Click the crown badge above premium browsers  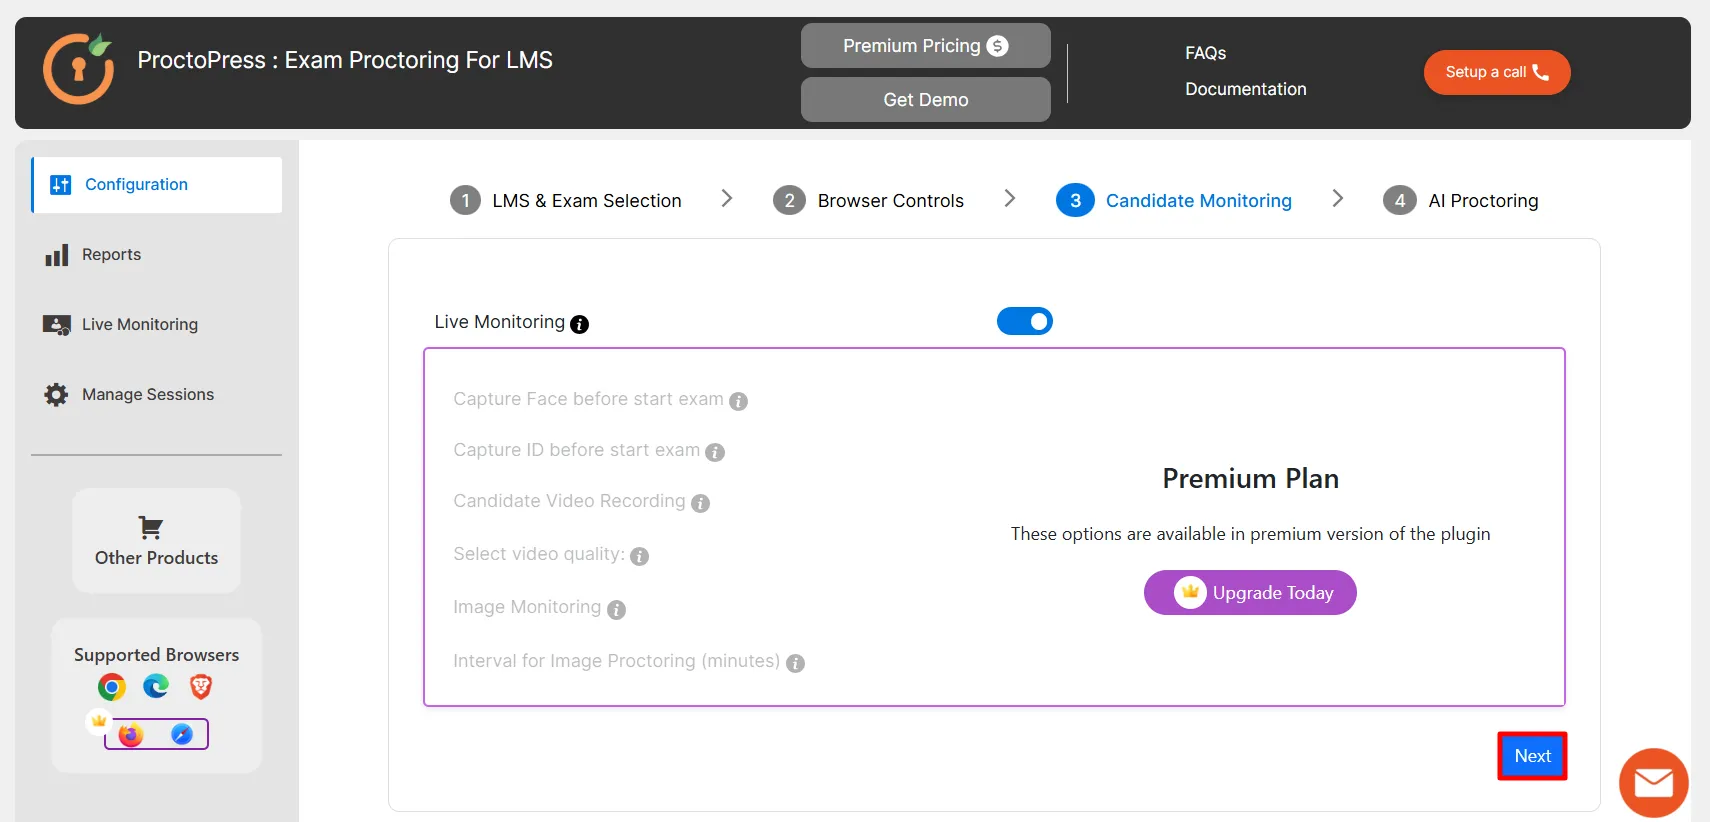99,720
